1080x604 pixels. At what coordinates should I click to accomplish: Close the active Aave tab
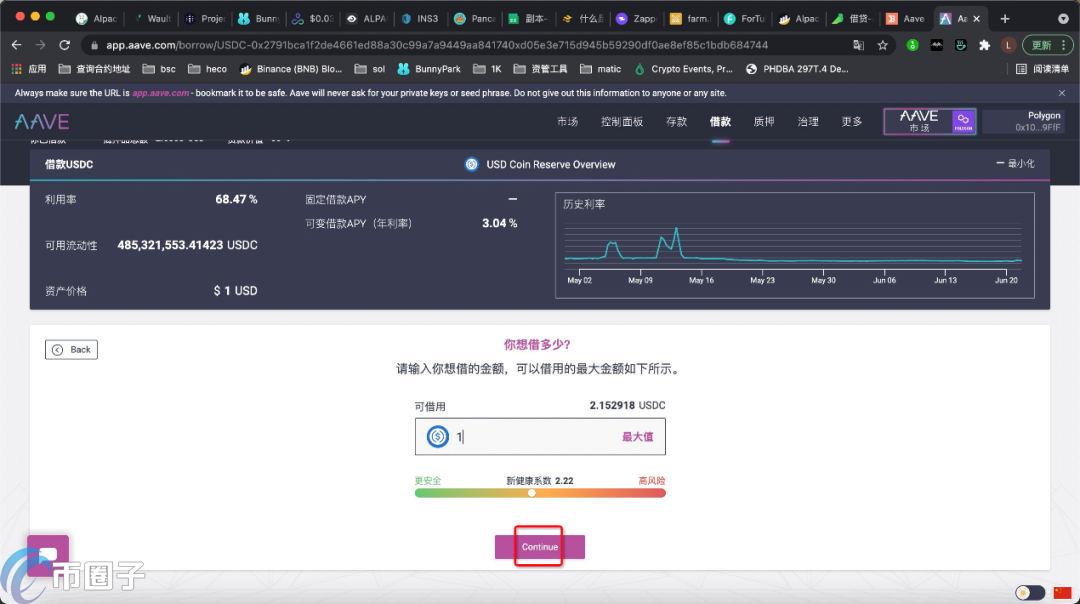[976, 19]
